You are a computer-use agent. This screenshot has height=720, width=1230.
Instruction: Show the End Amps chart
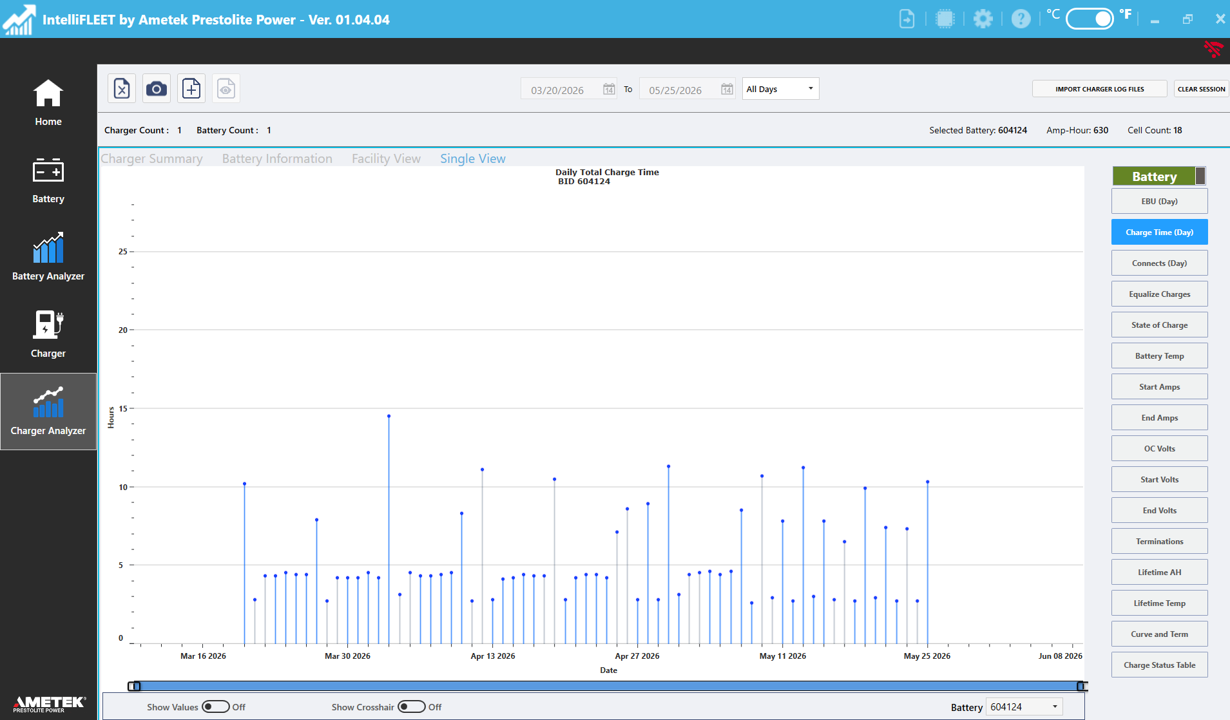coord(1159,418)
